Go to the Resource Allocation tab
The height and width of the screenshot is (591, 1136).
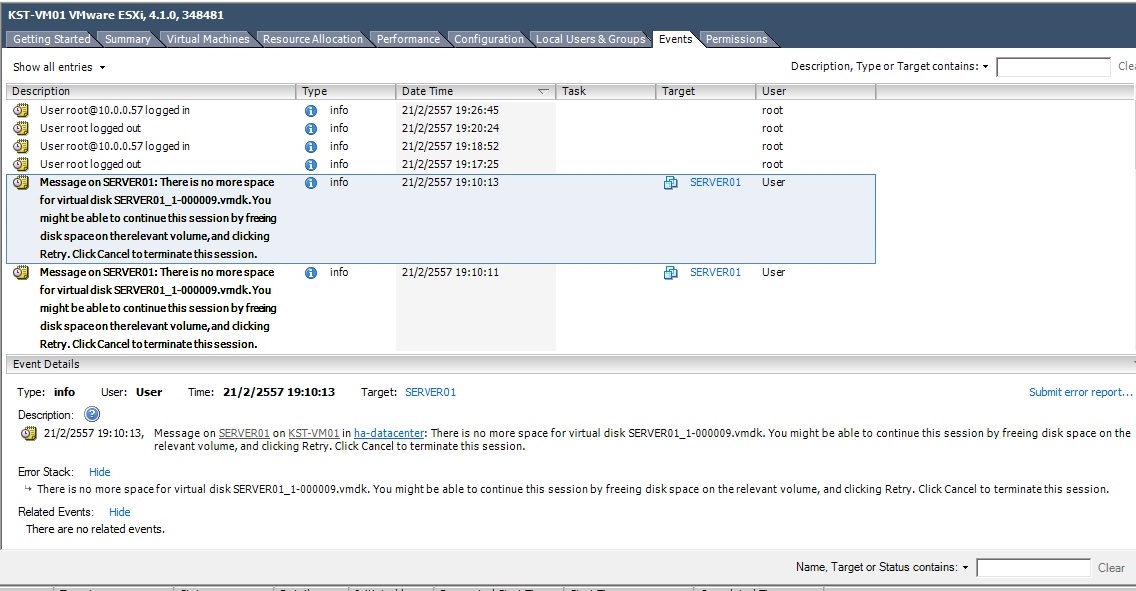click(312, 39)
